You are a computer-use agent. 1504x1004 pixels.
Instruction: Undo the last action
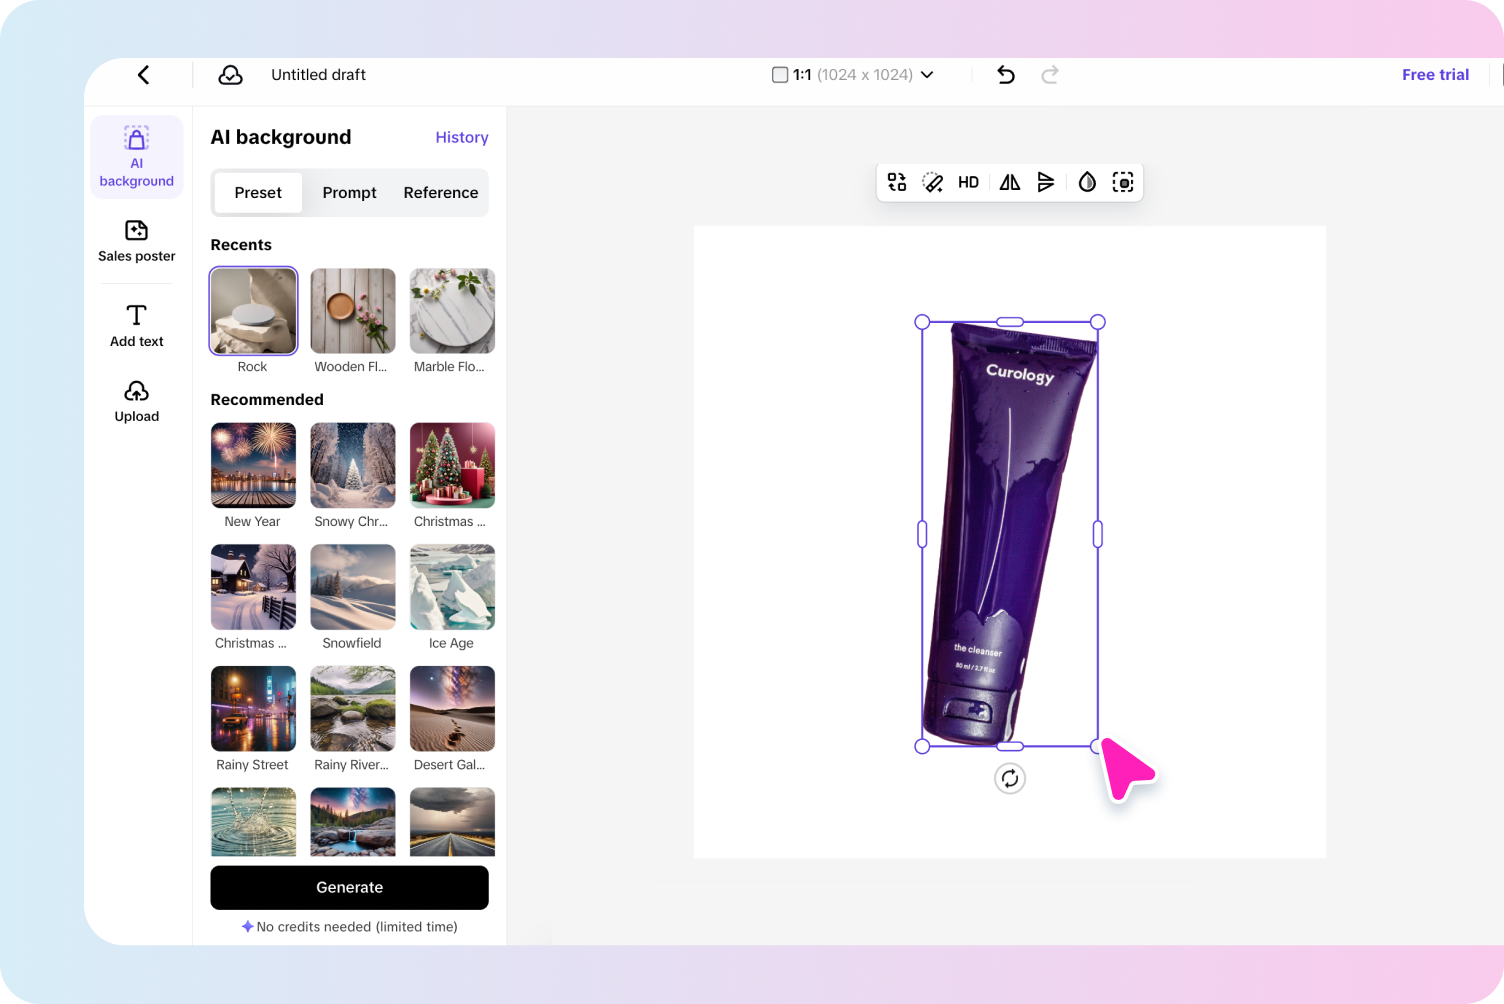[1005, 74]
